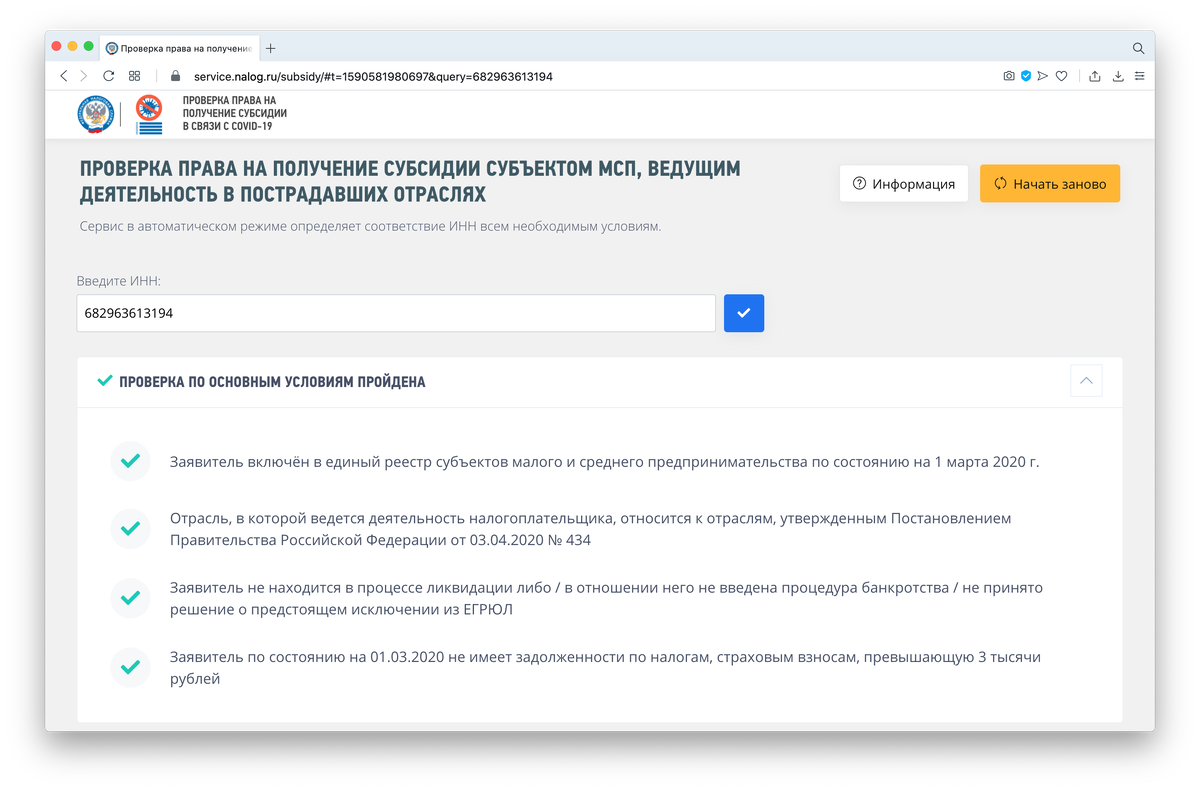Screen dimensions: 1200x791
Task: Open downloads via the download arrow icon
Action: 1117,75
